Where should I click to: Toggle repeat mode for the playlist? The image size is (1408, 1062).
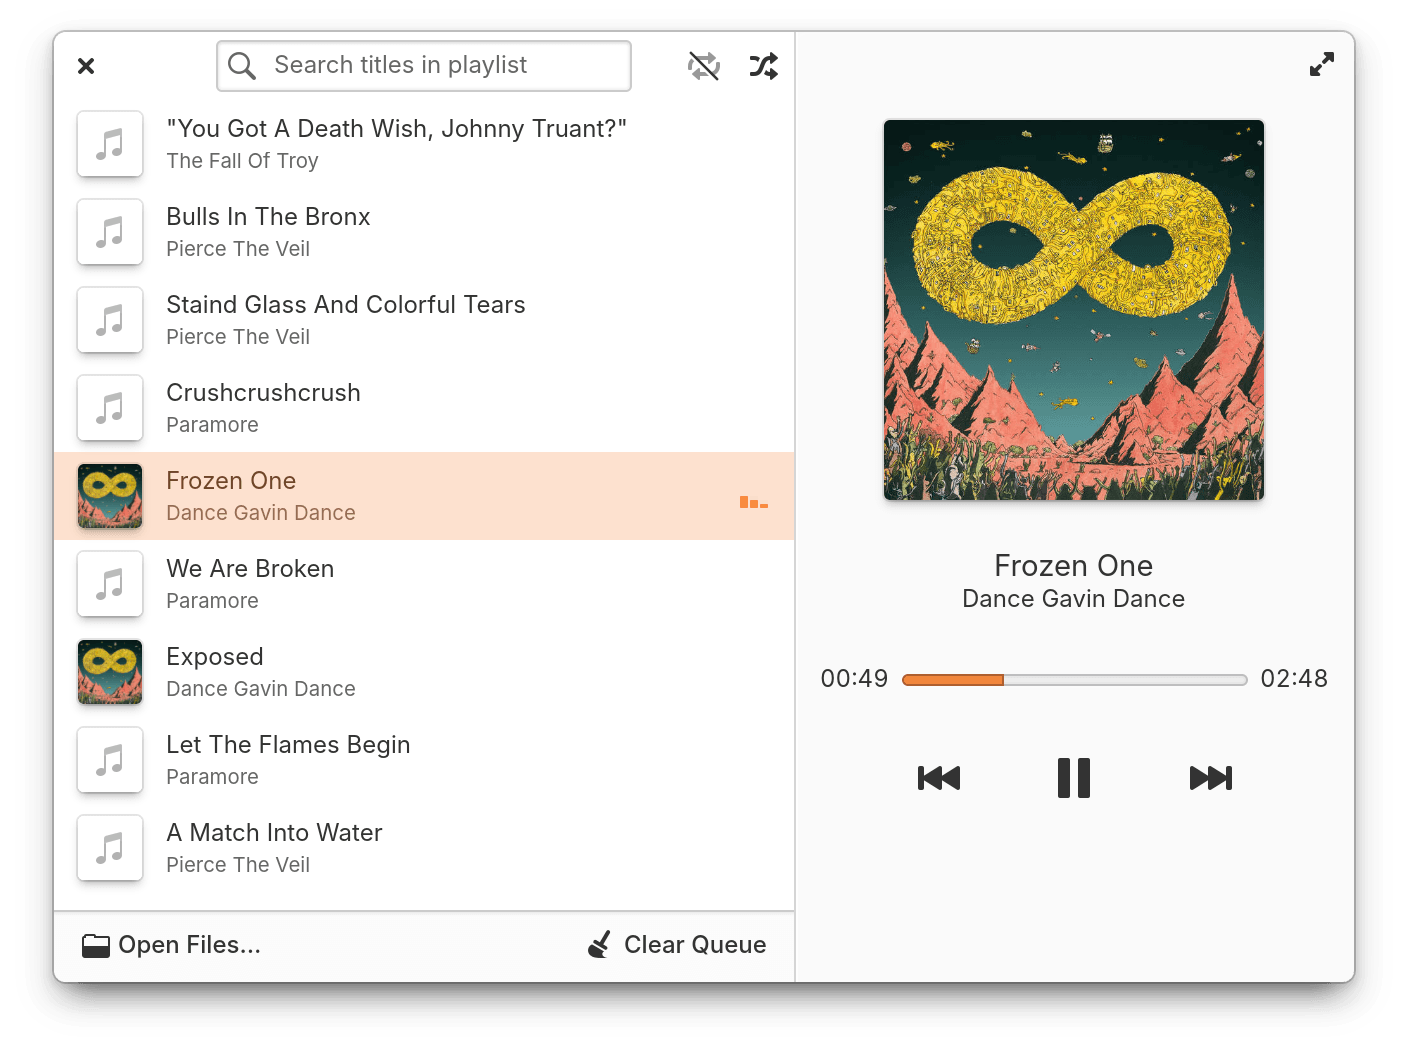pyautogui.click(x=703, y=65)
